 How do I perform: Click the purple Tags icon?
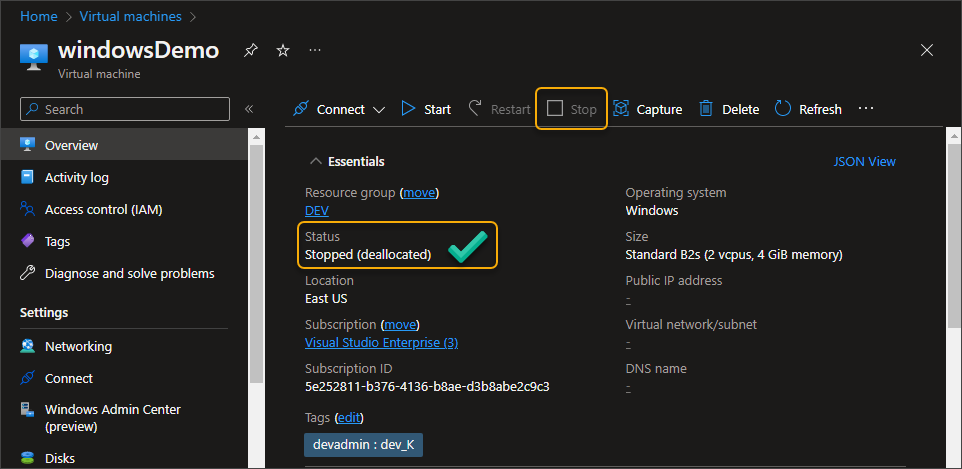point(28,241)
